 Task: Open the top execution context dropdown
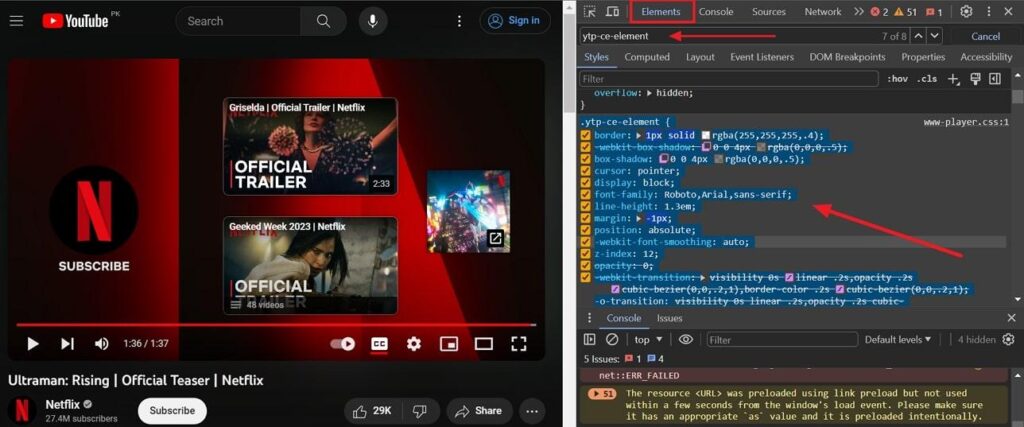(x=648, y=340)
